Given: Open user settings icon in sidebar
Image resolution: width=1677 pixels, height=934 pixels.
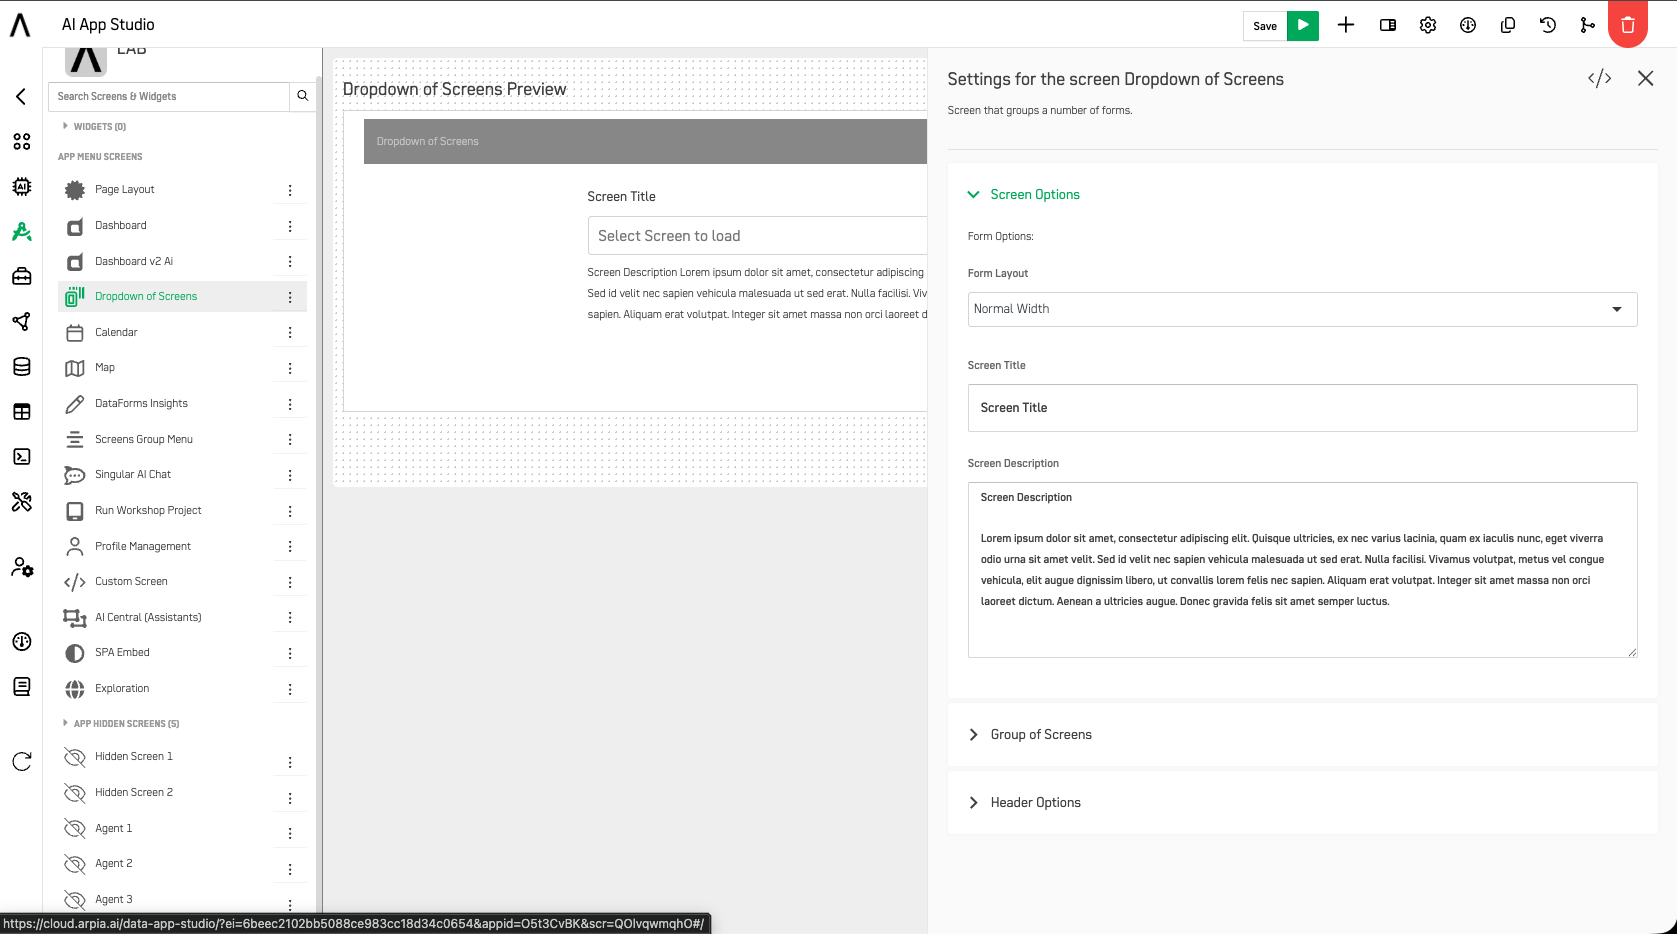Looking at the screenshot, I should pos(22,568).
